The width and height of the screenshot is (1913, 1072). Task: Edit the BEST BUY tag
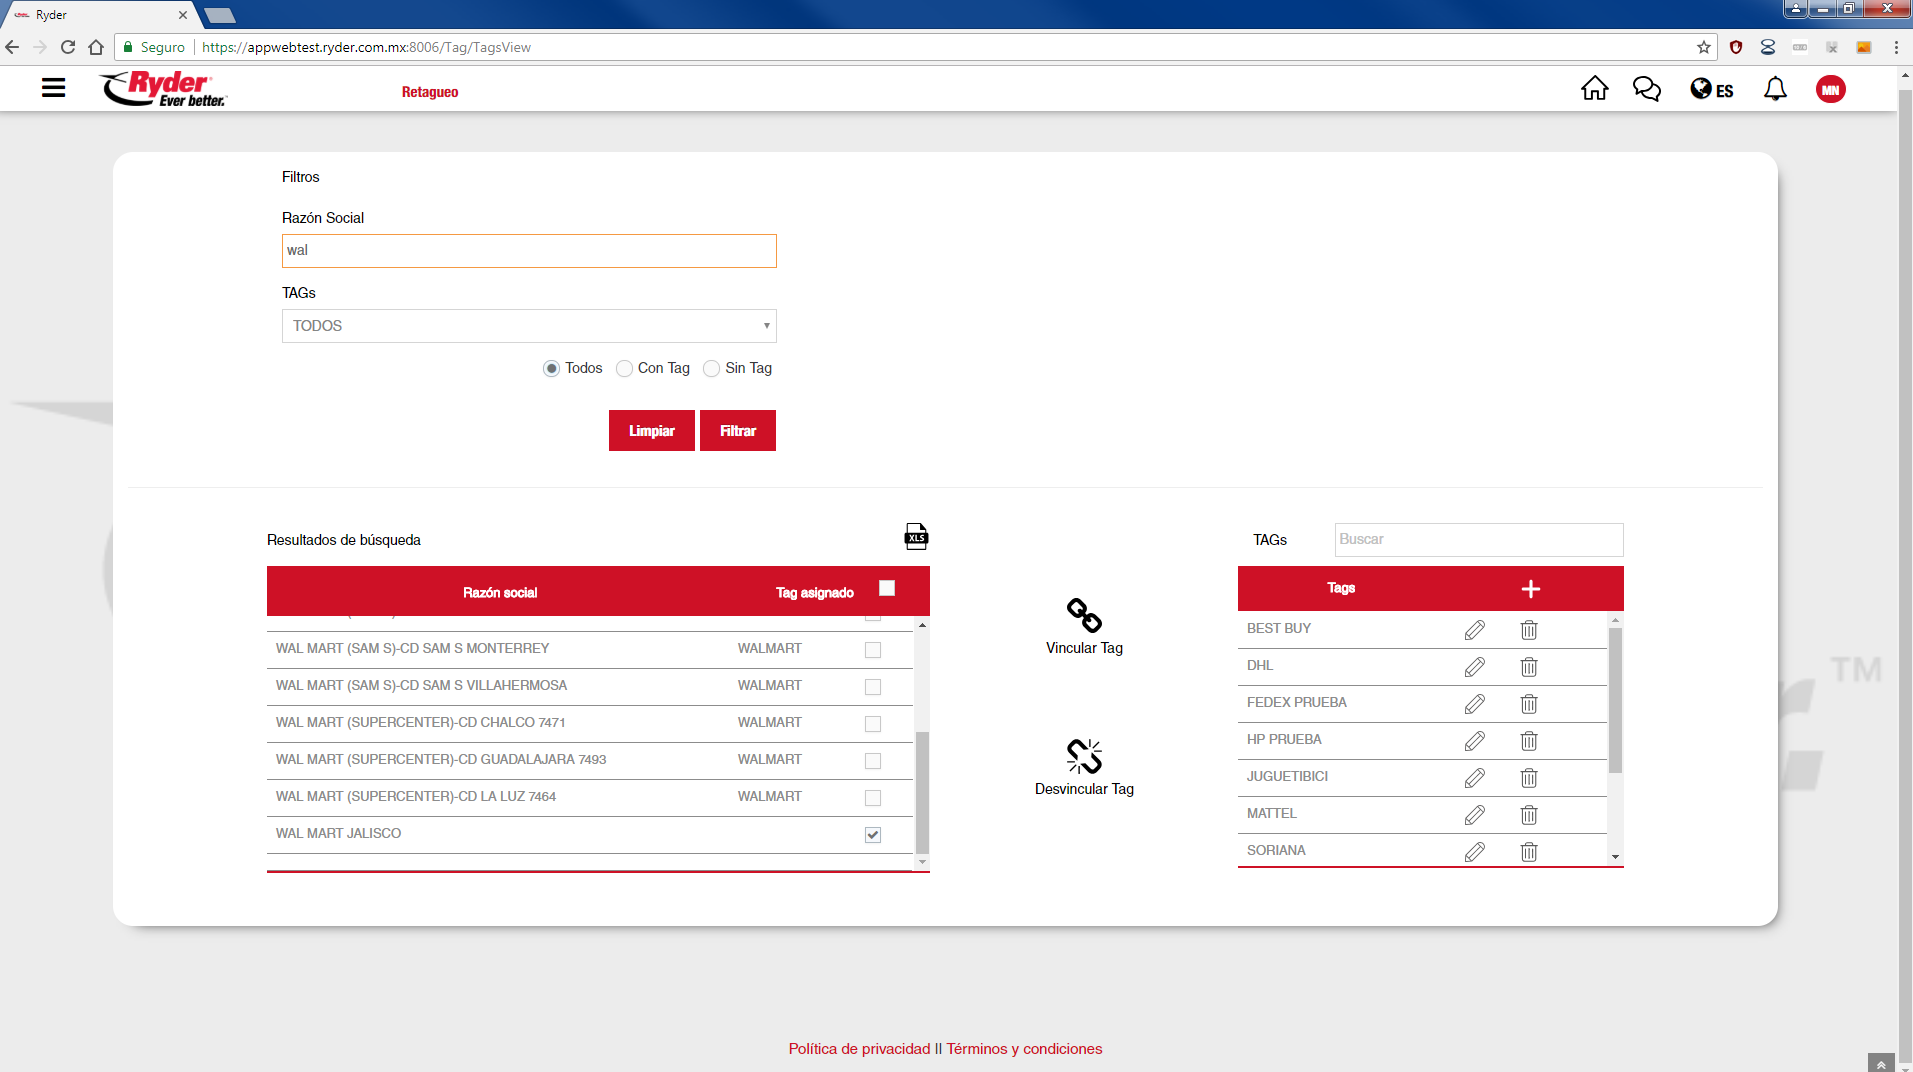point(1474,630)
